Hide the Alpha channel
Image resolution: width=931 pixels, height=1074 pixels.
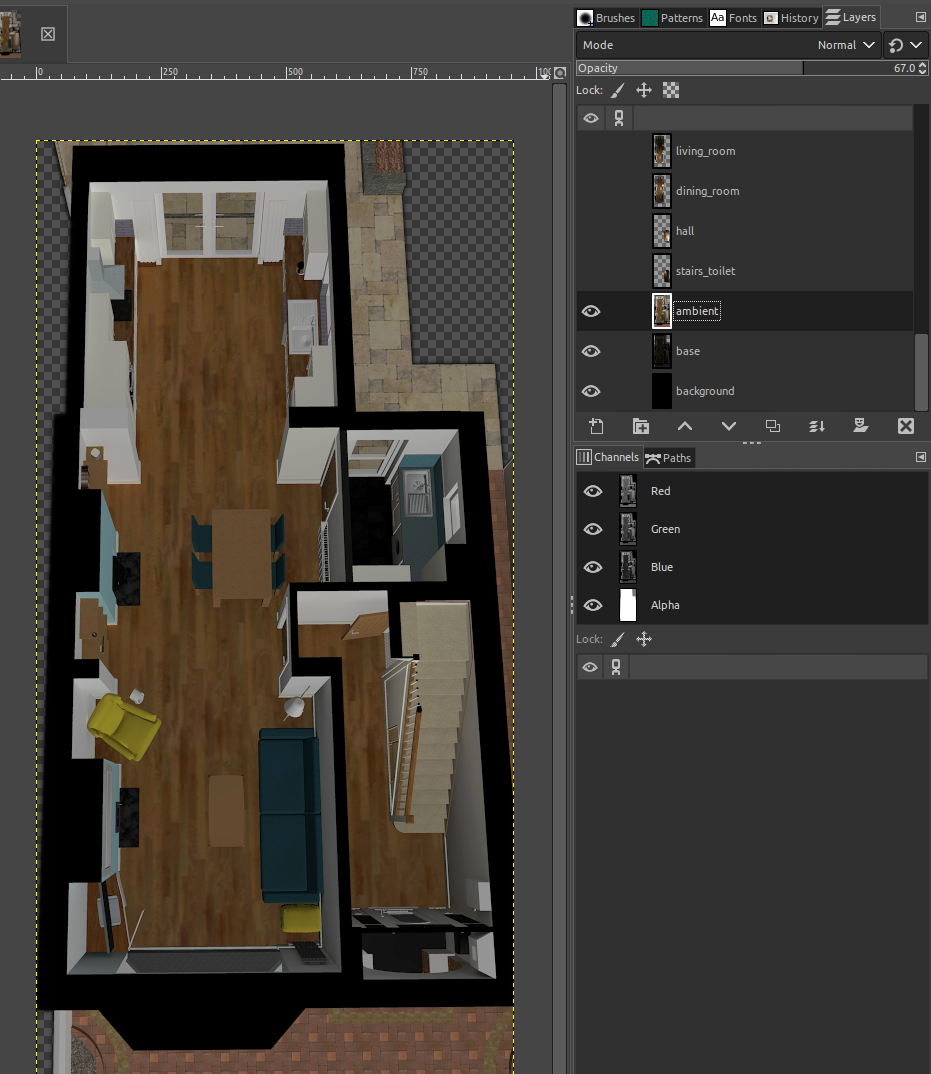(593, 605)
